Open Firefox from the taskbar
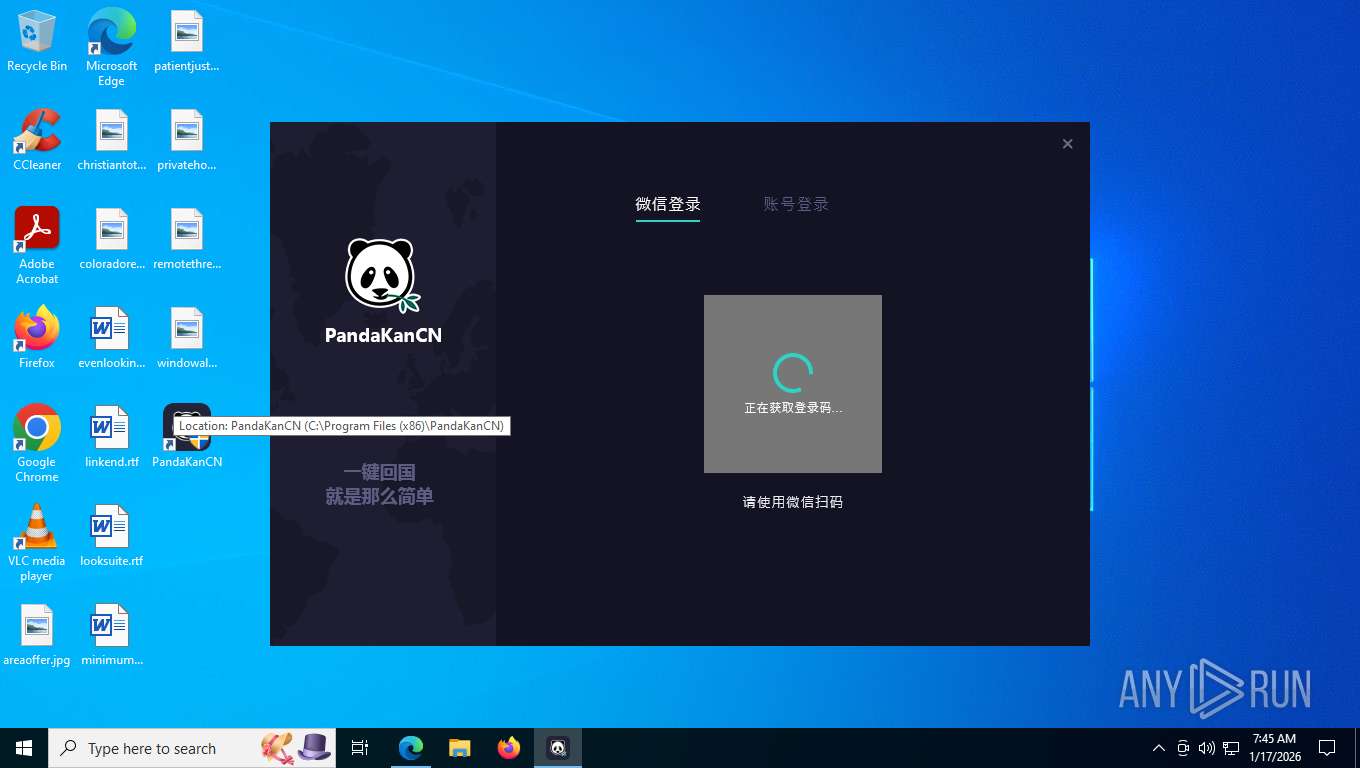 click(509, 748)
